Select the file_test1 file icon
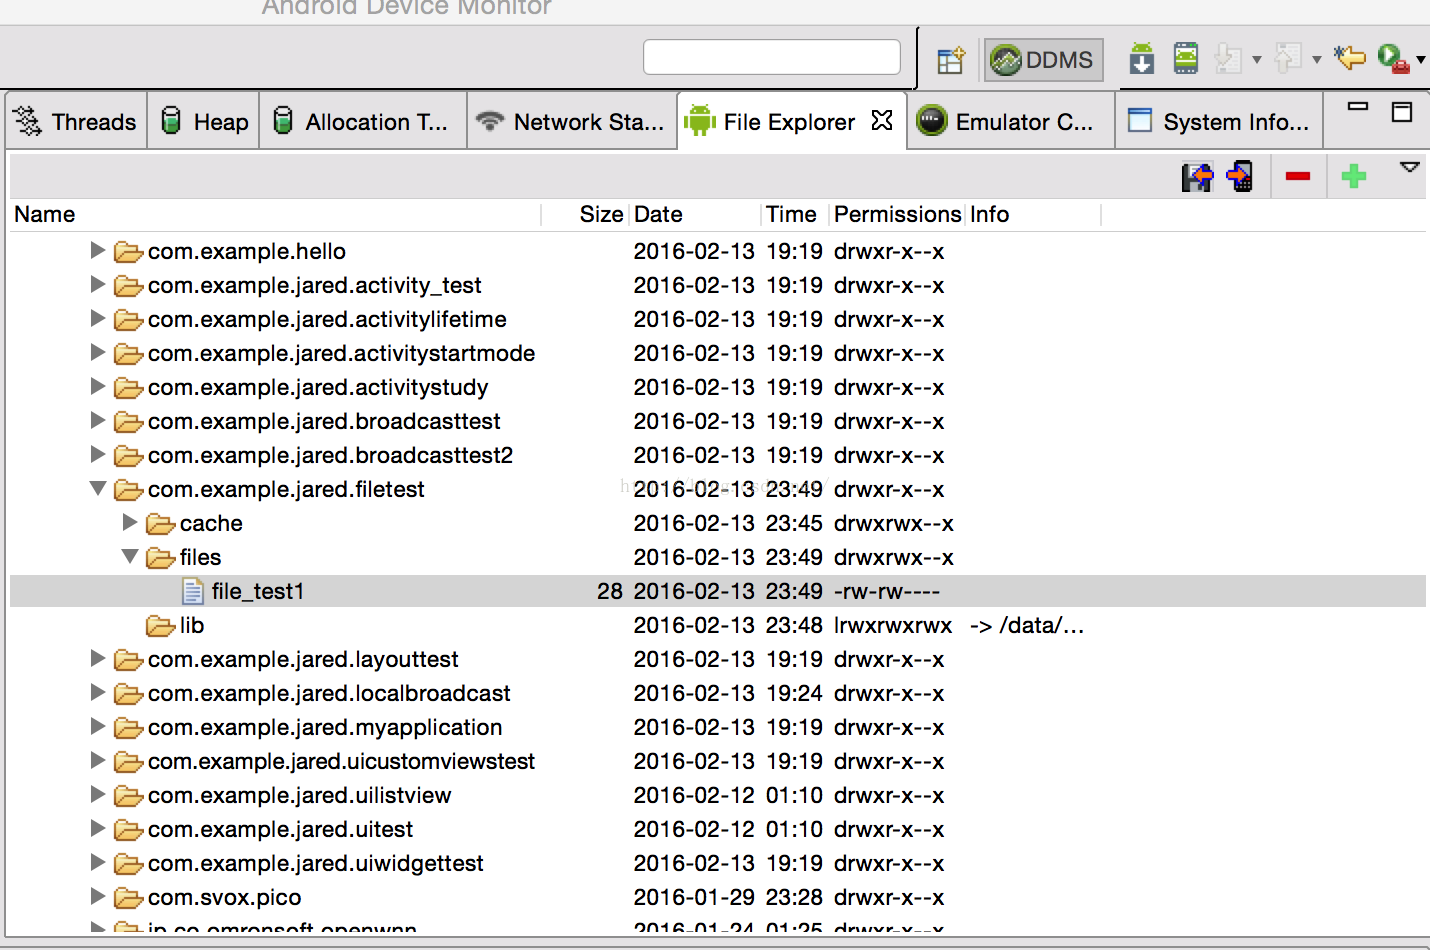1430x950 pixels. pyautogui.click(x=193, y=591)
